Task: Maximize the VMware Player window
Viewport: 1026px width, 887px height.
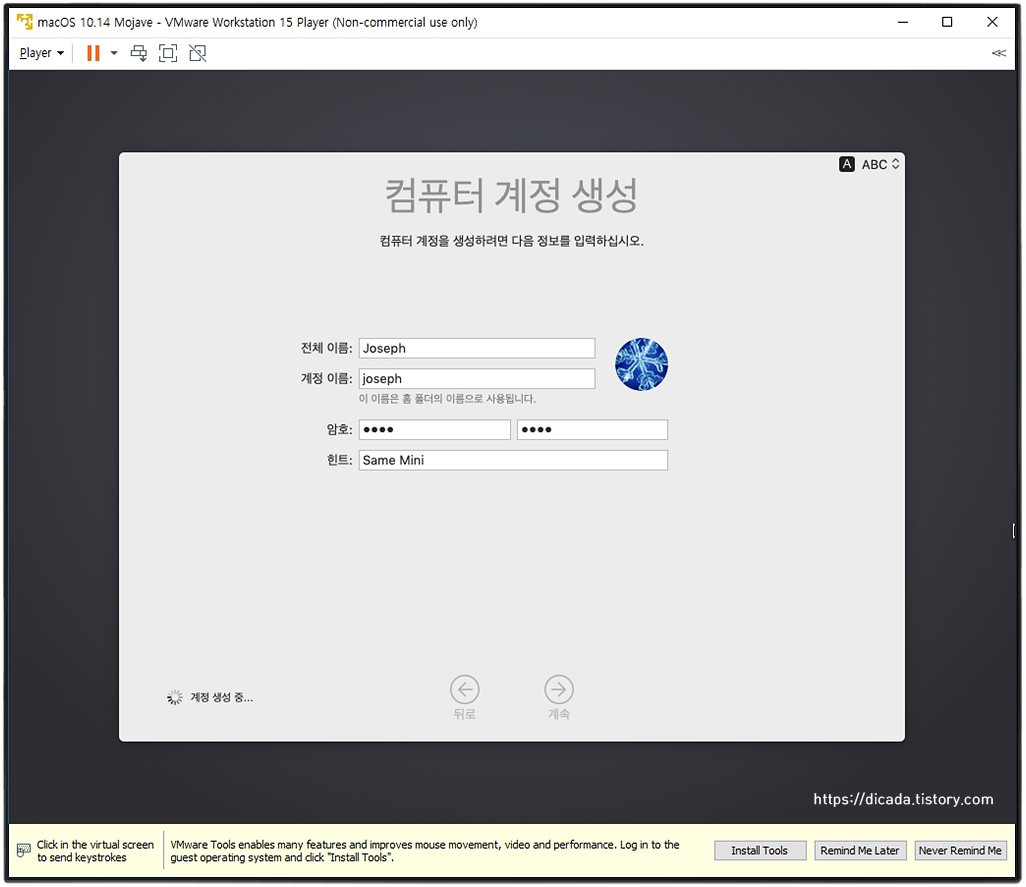Action: (x=947, y=22)
